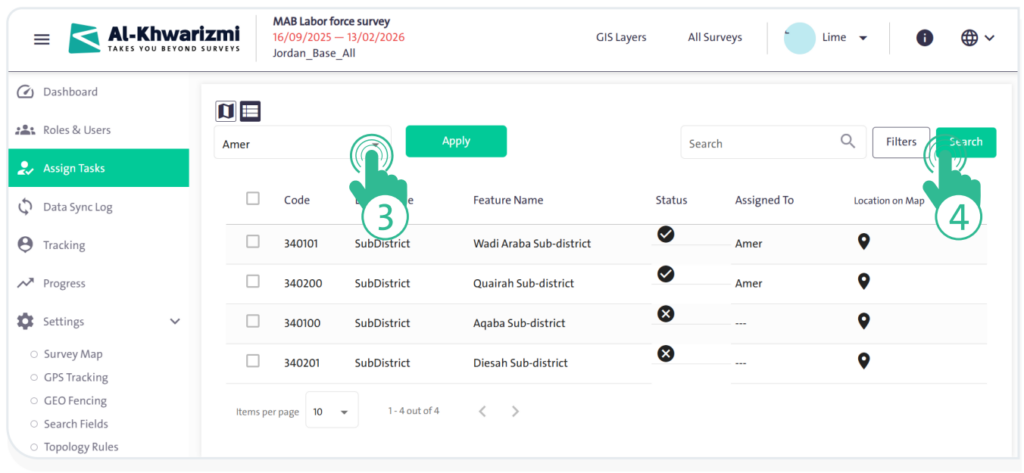Open the Filters button
Screen dimensions: 1024x473
[900, 142]
